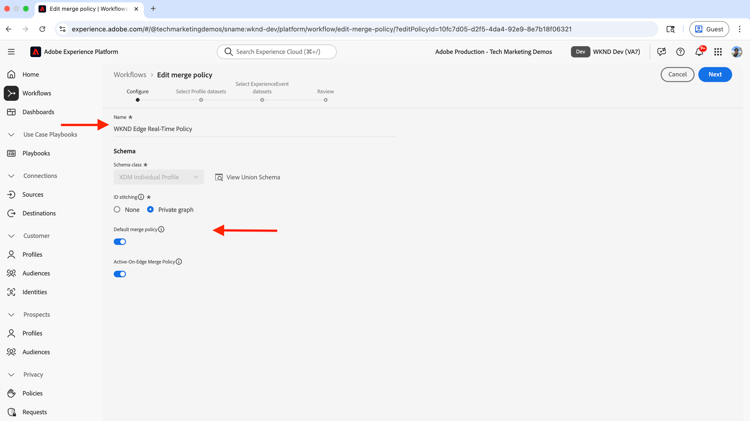Click the Next button
The height and width of the screenshot is (421, 750).
tap(715, 74)
